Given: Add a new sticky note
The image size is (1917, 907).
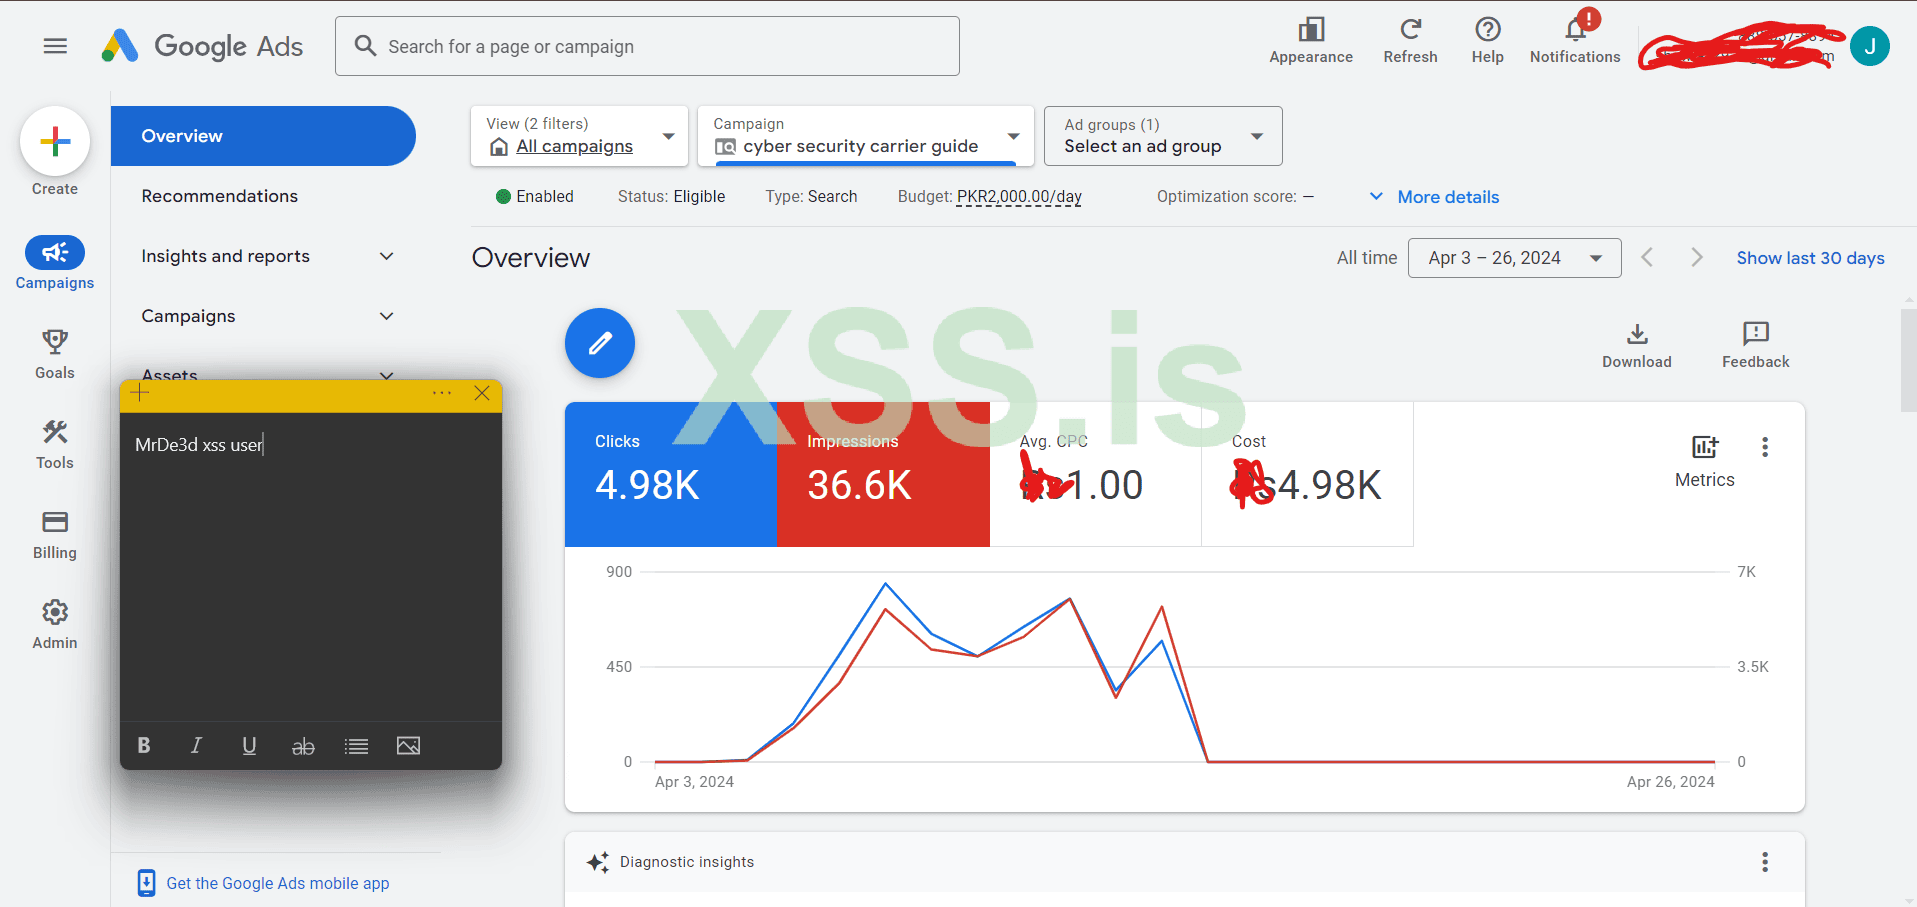Looking at the screenshot, I should click(x=140, y=393).
